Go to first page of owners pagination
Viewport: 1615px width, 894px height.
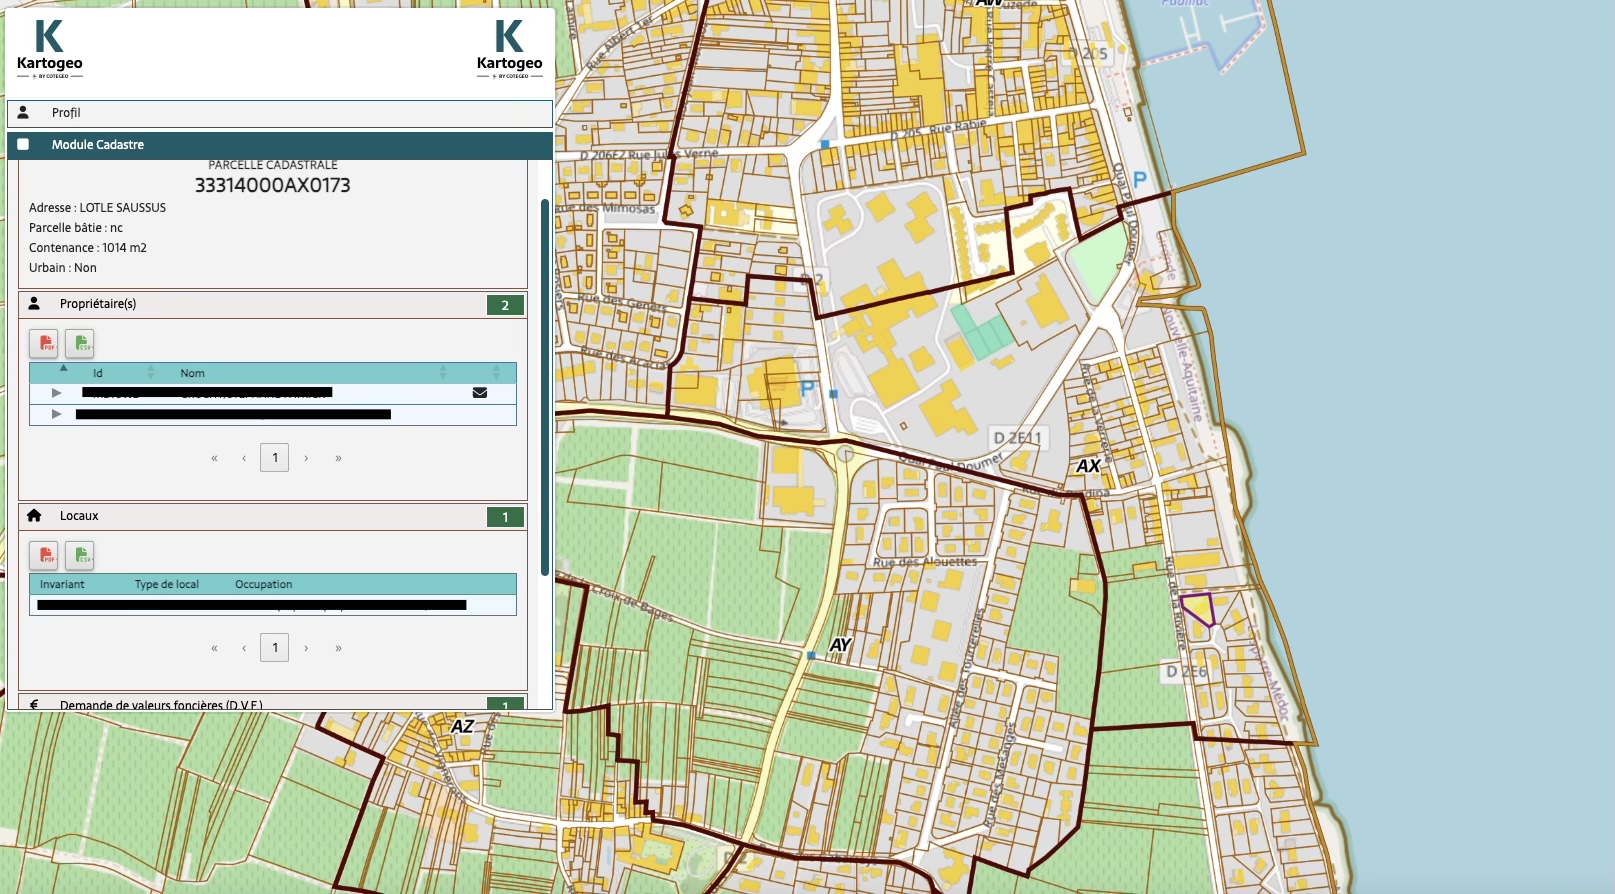(x=214, y=458)
